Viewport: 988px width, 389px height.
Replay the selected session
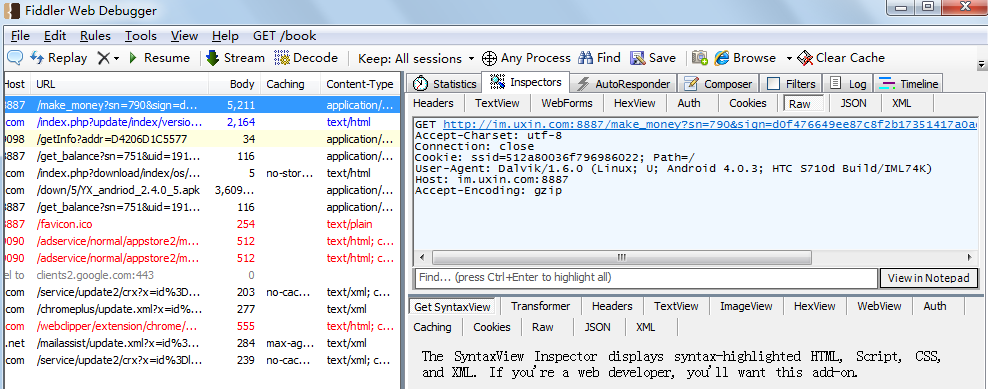[x=59, y=58]
